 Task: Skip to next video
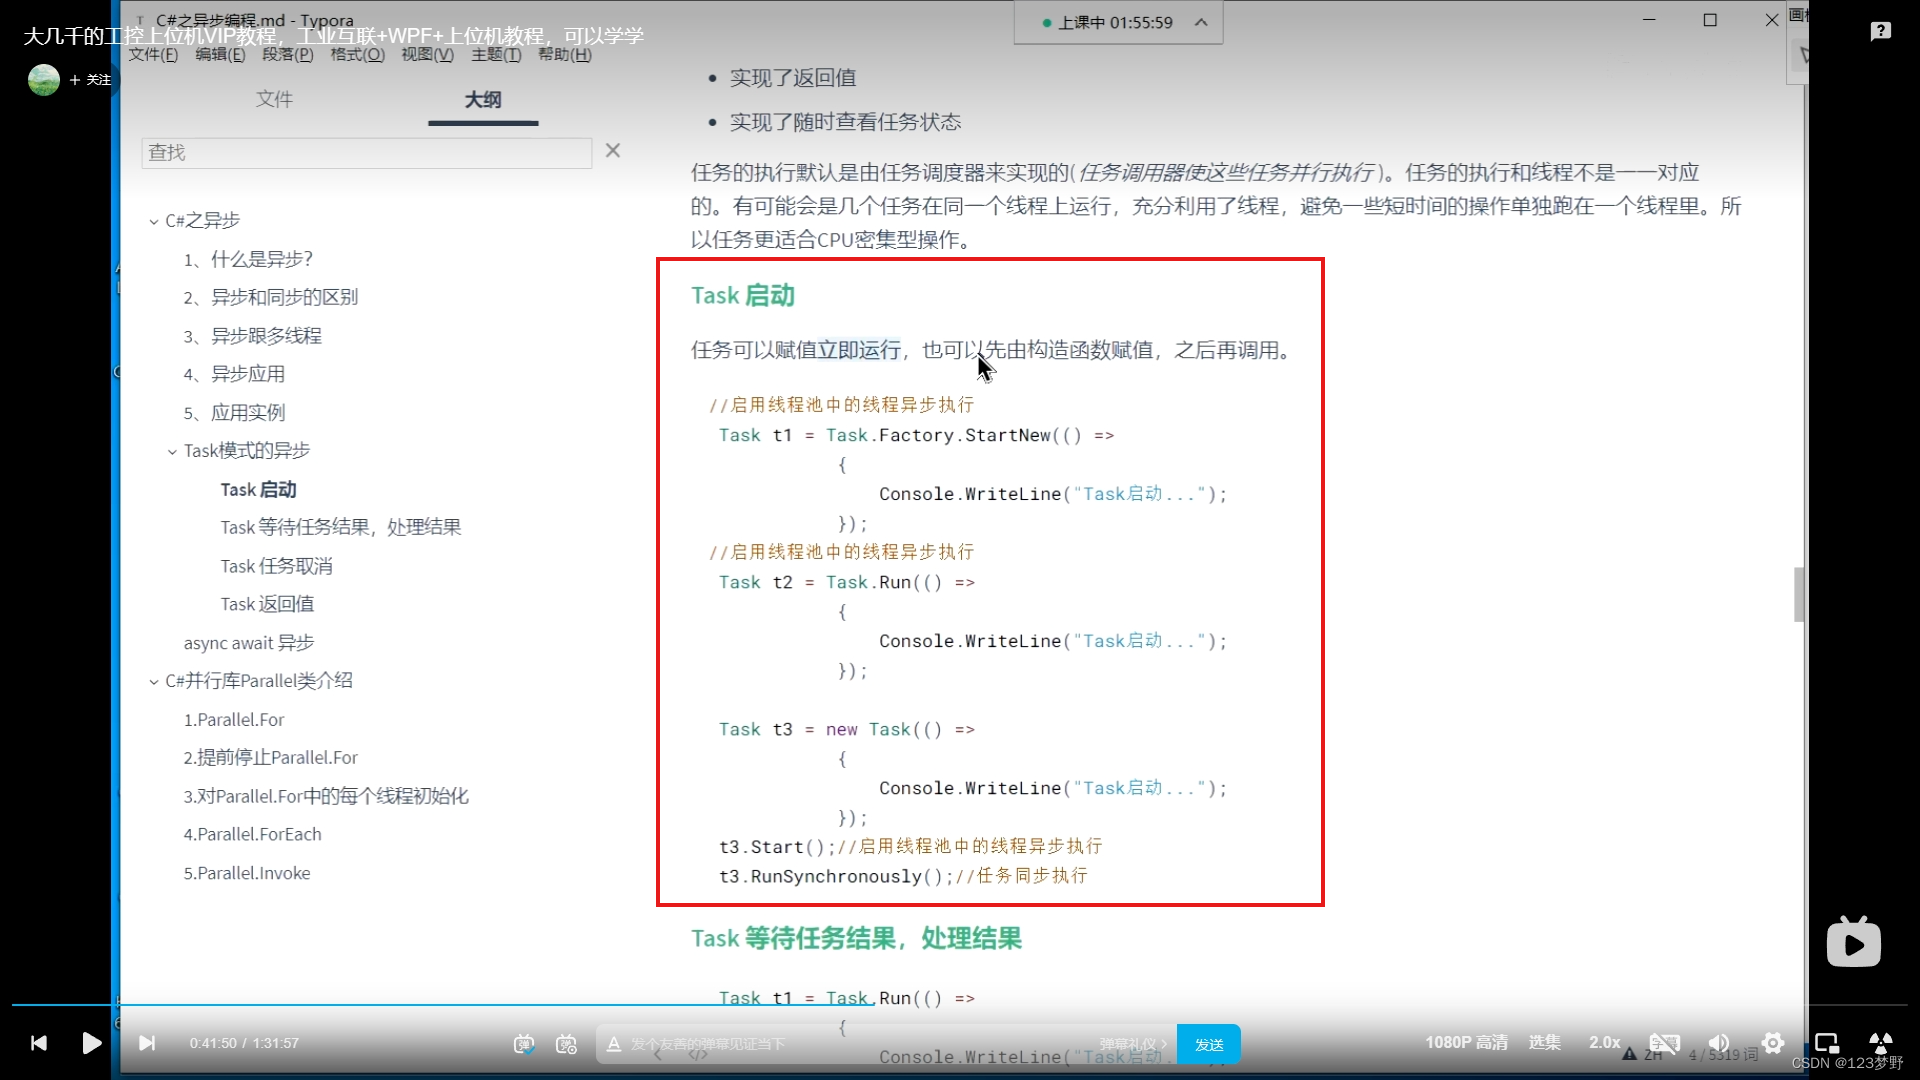147,1043
